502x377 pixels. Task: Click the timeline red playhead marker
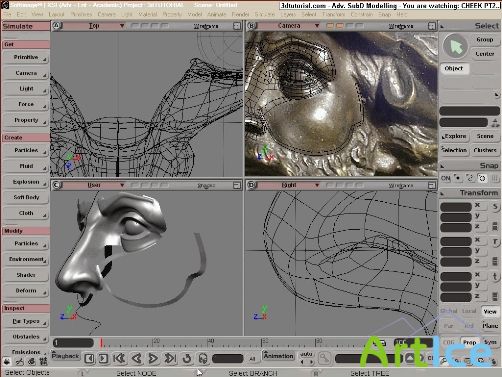101,343
